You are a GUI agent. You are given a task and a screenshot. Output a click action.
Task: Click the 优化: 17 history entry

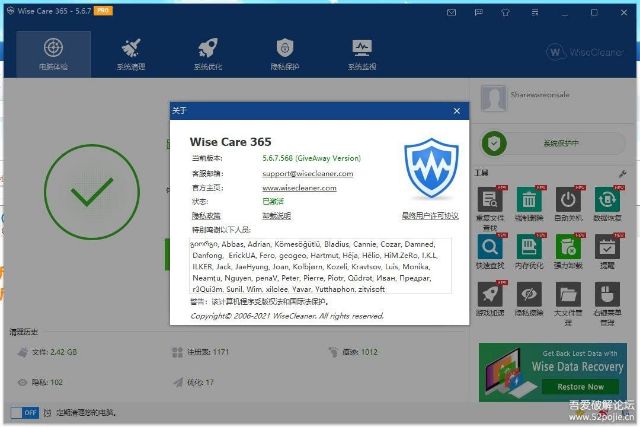(193, 383)
